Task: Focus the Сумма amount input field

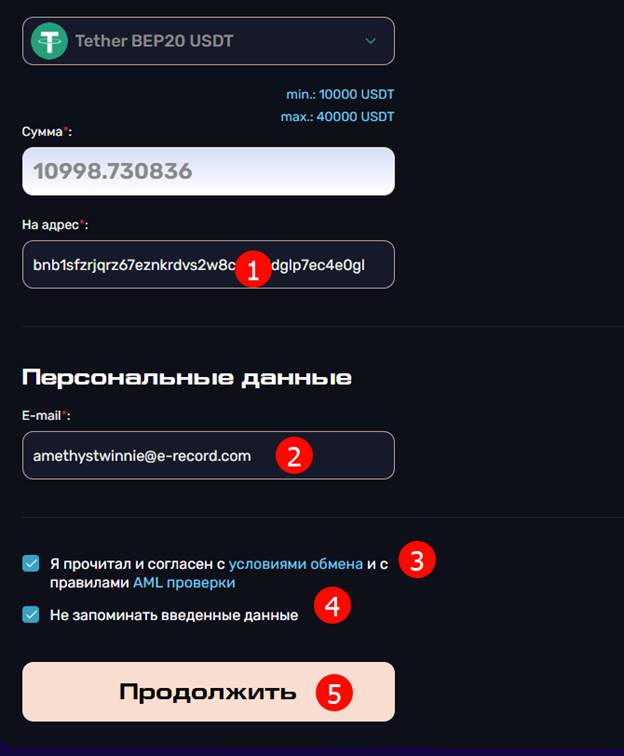Action: point(208,171)
